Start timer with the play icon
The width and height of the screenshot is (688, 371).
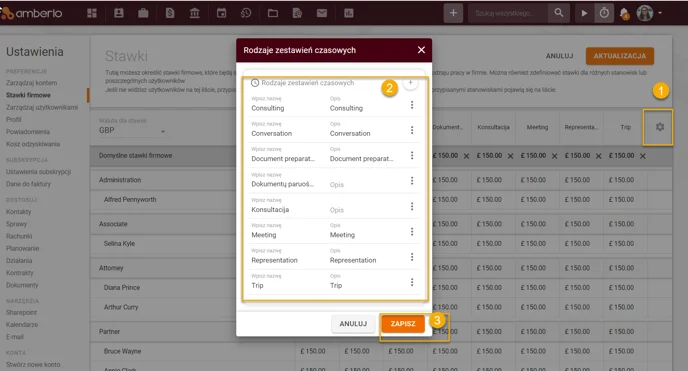(584, 13)
